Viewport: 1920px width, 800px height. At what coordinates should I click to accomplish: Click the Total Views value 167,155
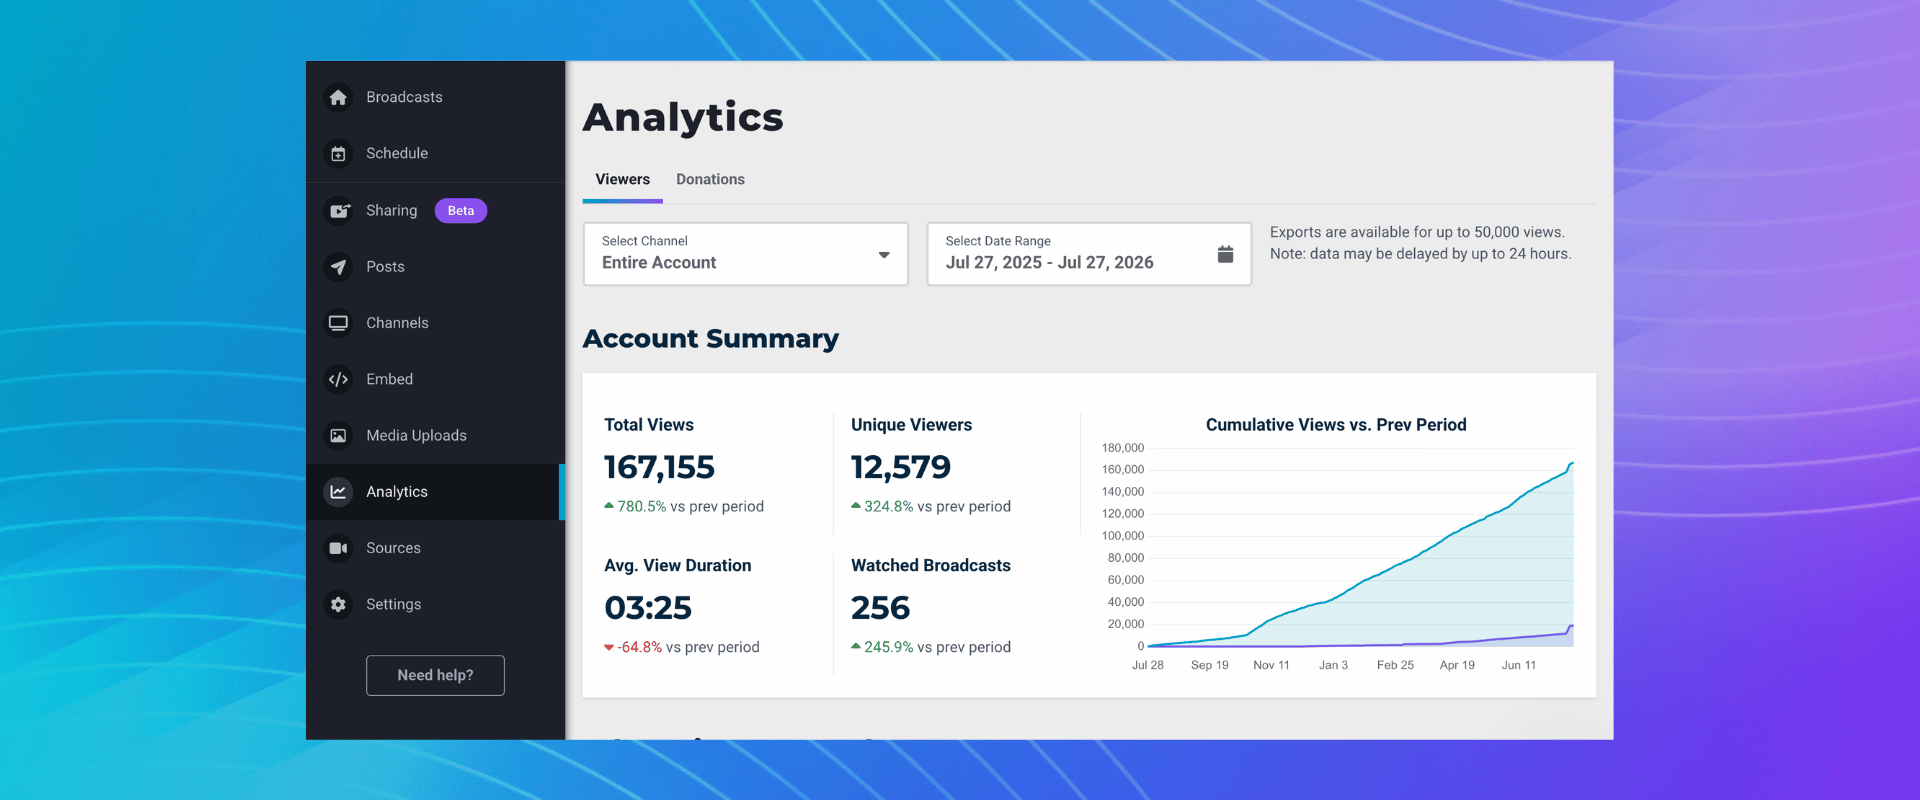659,467
